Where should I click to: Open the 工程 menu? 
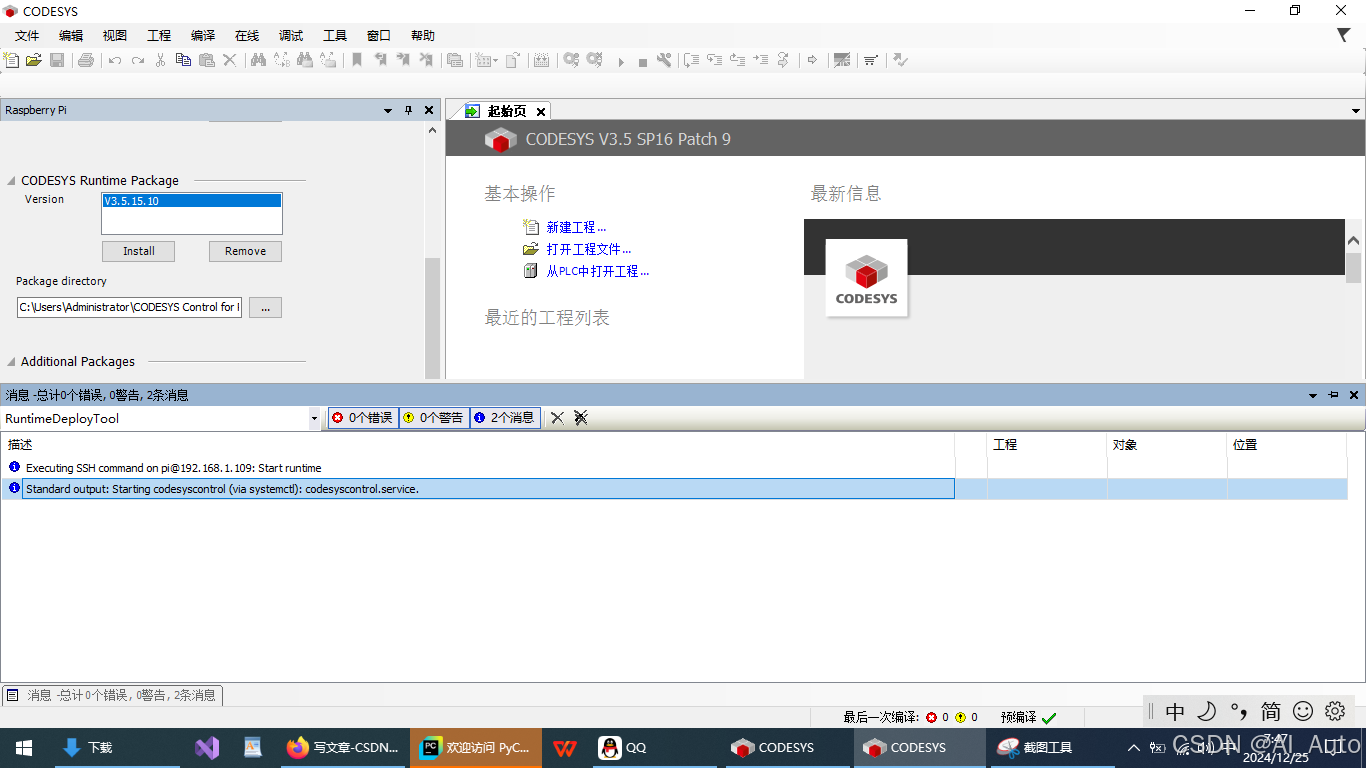click(x=159, y=36)
